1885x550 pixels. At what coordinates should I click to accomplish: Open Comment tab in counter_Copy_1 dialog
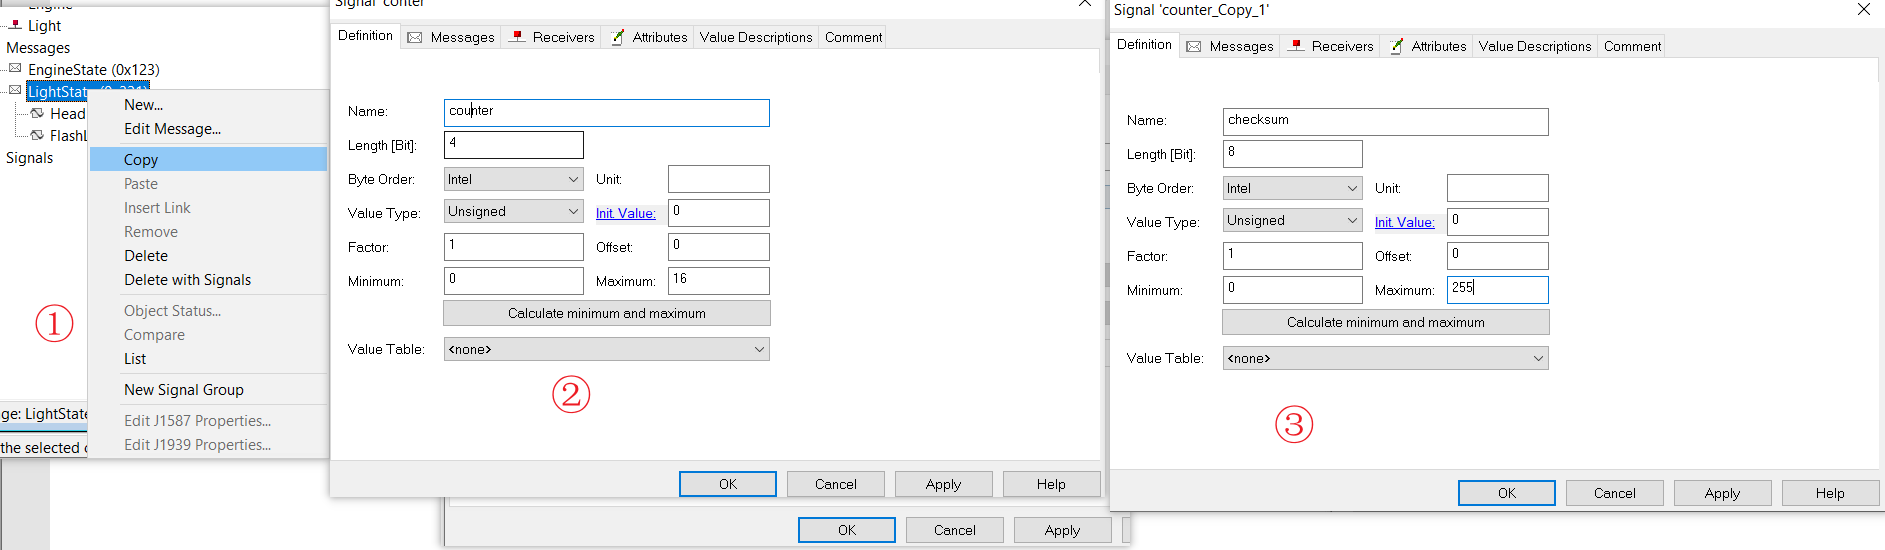point(1632,46)
